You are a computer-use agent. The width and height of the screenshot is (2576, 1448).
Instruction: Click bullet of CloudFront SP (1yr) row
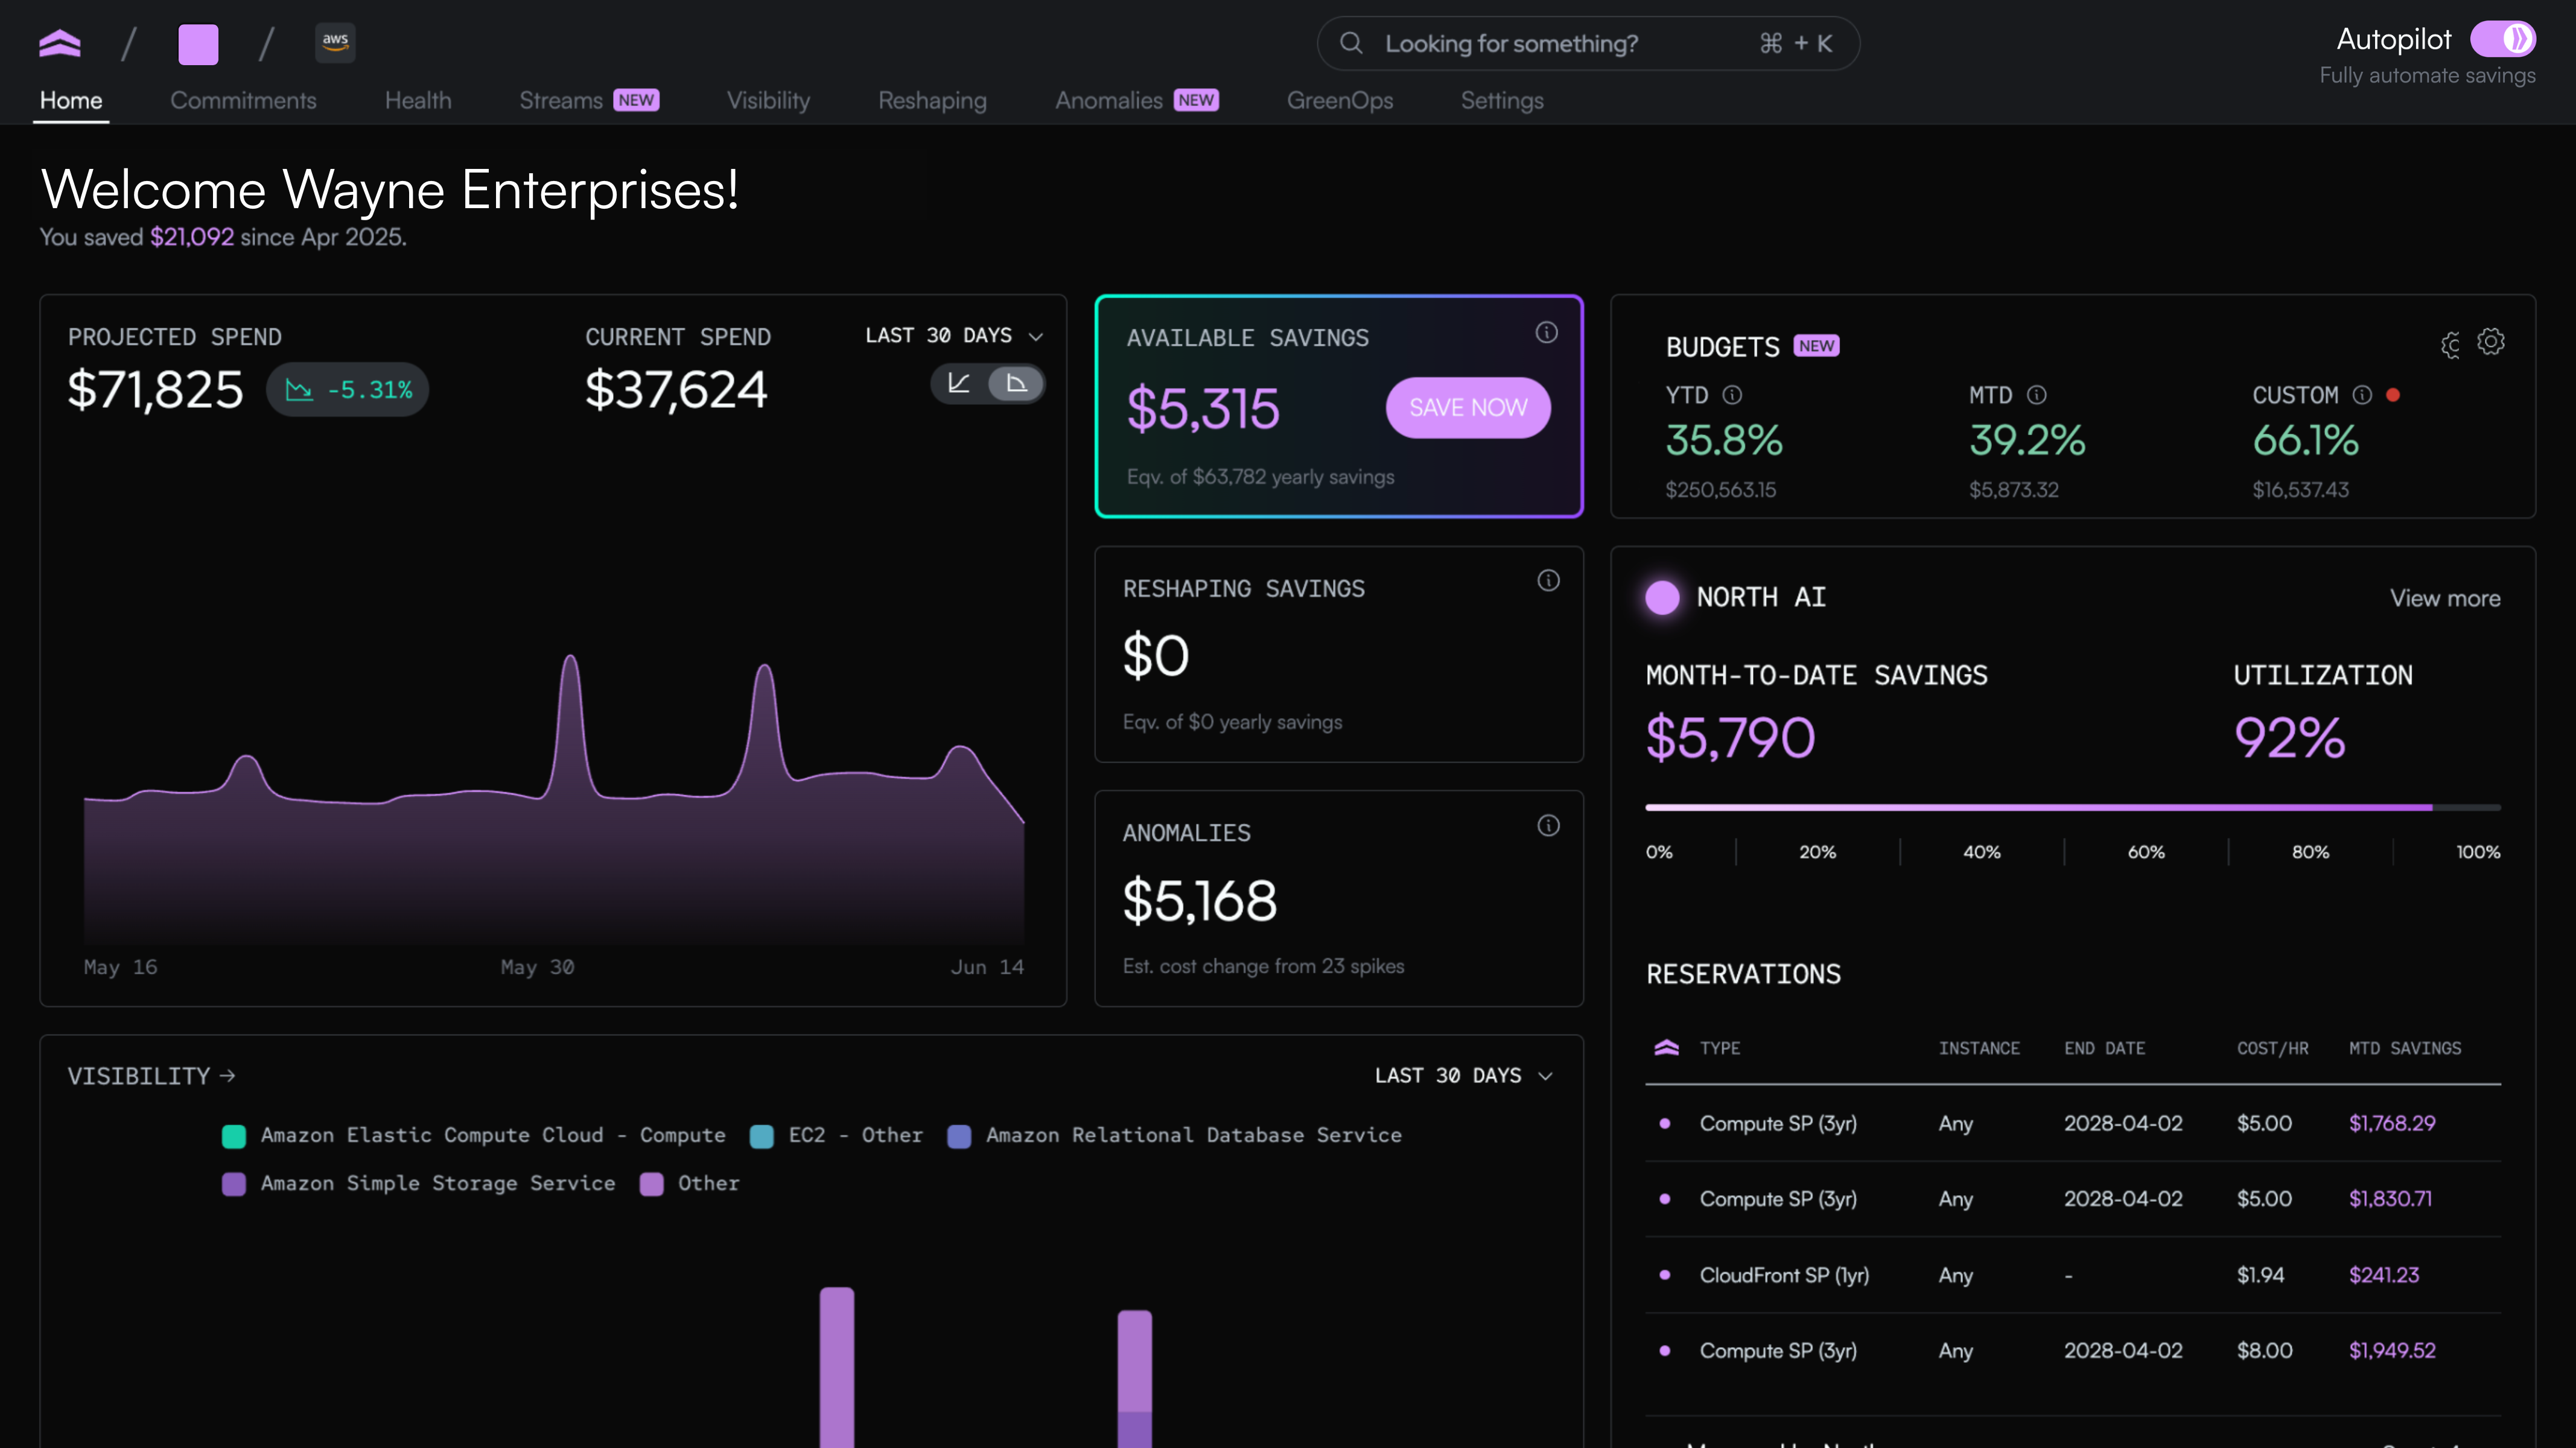click(x=1665, y=1275)
